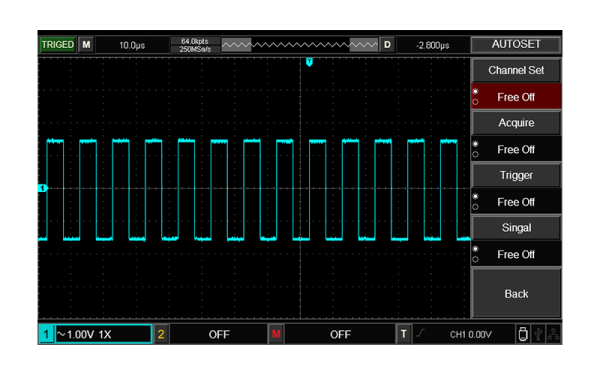600x375 pixels.
Task: Select the cyan channel 1 indicator
Action: tap(46, 334)
